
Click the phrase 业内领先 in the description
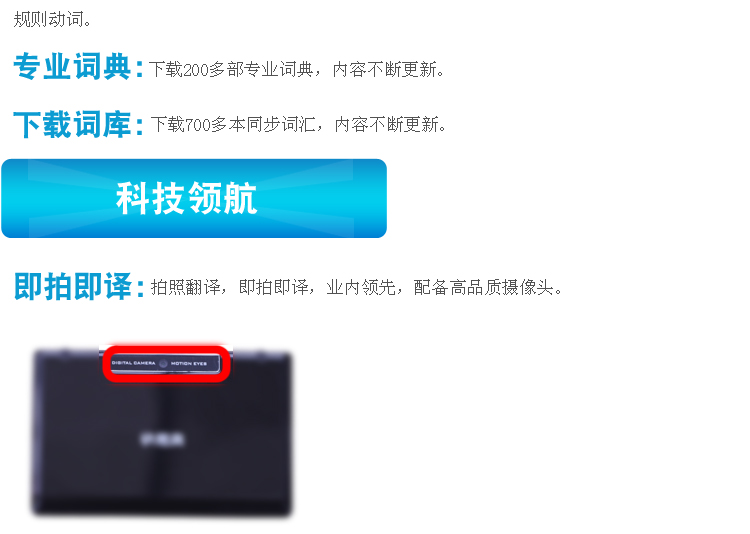361,287
